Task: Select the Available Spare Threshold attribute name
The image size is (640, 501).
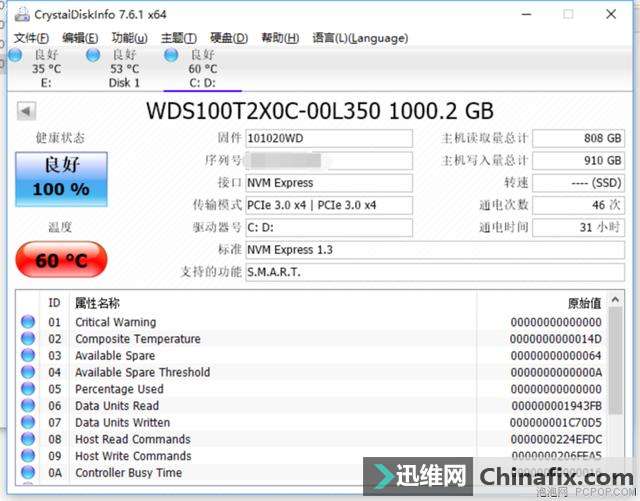Action: click(x=143, y=372)
